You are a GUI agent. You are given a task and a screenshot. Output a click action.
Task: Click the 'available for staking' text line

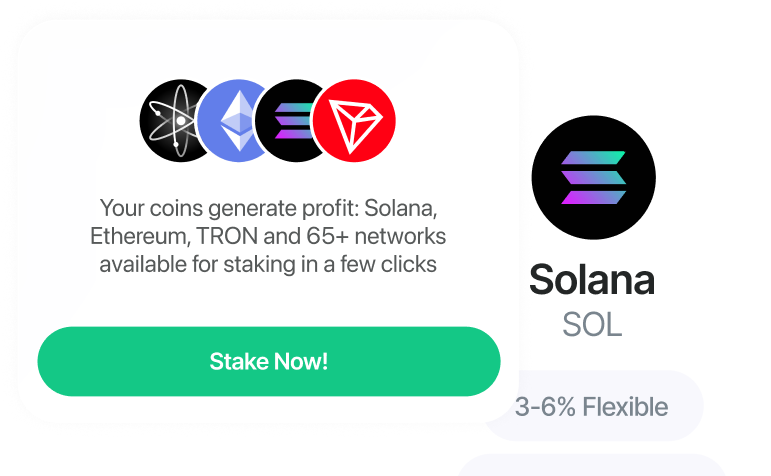point(268,265)
